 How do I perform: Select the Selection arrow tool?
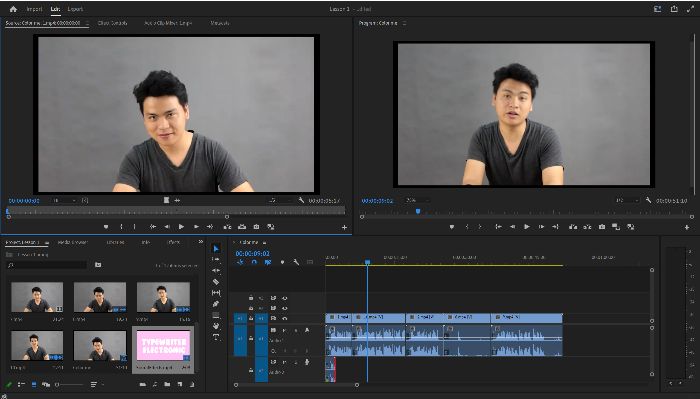[x=216, y=248]
